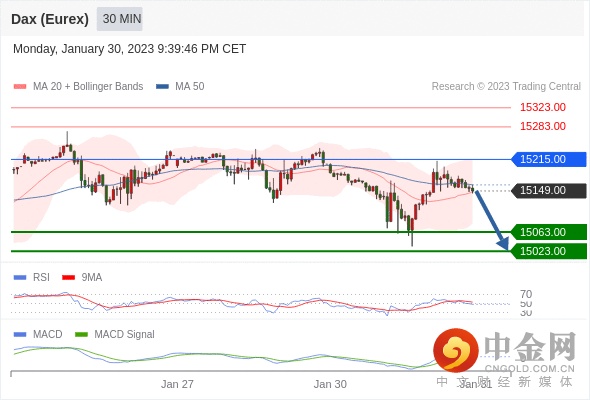Click the 15323.00 resistance level label
The height and width of the screenshot is (400, 590).
tap(543, 107)
